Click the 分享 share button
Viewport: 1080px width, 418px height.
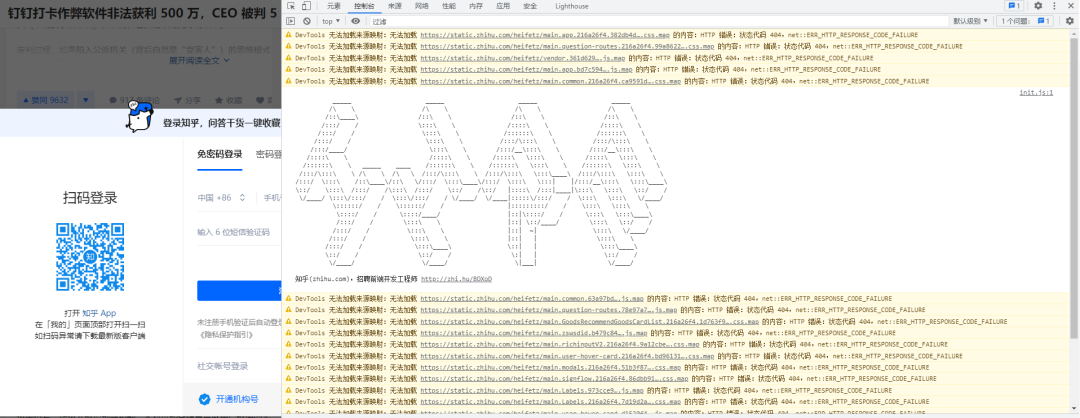click(188, 100)
